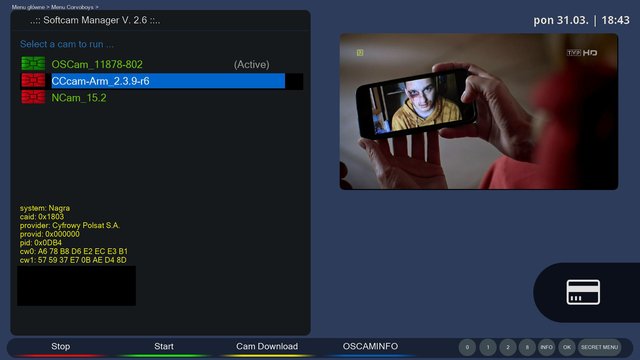The image size is (640, 360).
Task: Click the provider Cyfrowy Polsat S.A. line
Action: pos(70,225)
